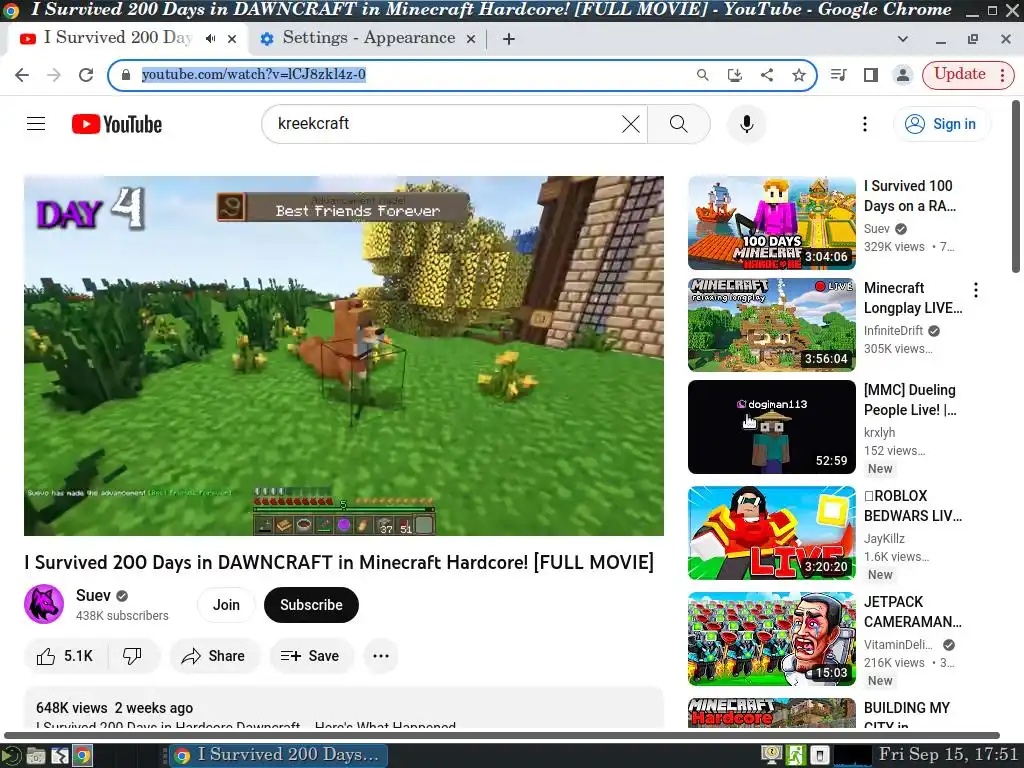Click the video player showing Day 4
The image size is (1024, 768).
tap(344, 355)
